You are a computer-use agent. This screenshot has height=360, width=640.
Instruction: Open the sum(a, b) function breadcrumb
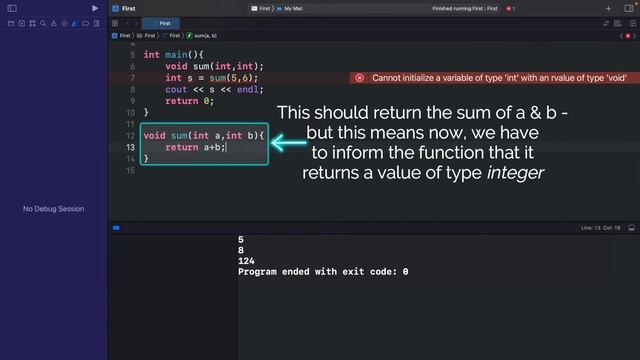coord(202,36)
